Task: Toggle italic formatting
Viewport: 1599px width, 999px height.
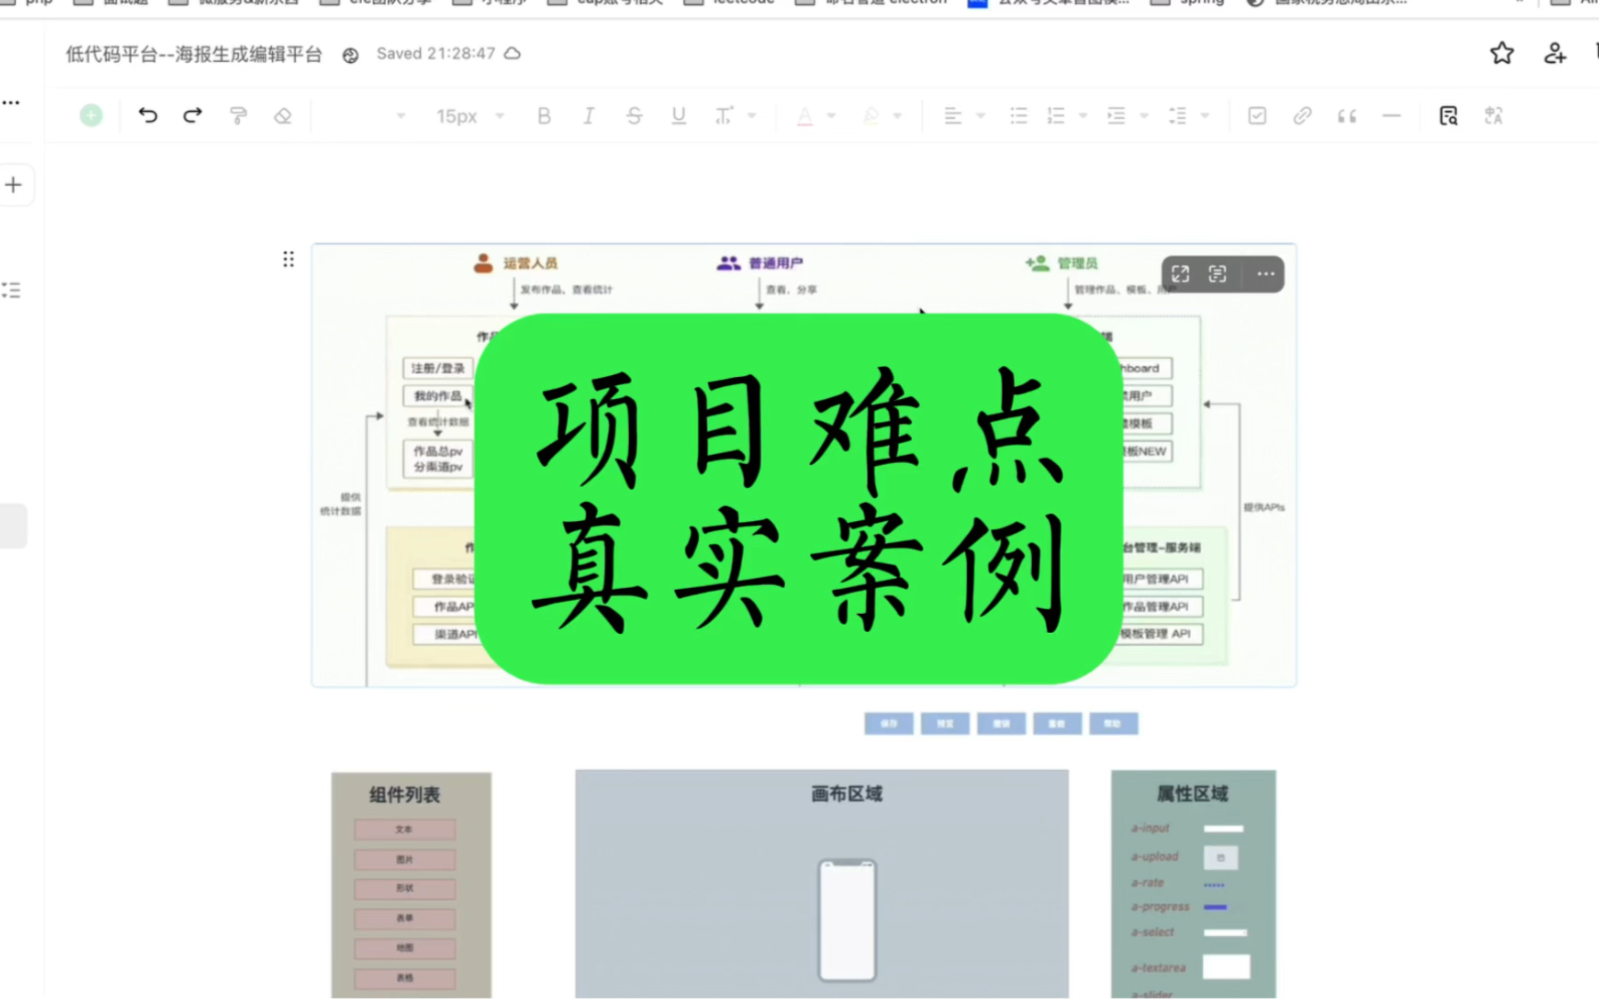Action: coord(589,116)
